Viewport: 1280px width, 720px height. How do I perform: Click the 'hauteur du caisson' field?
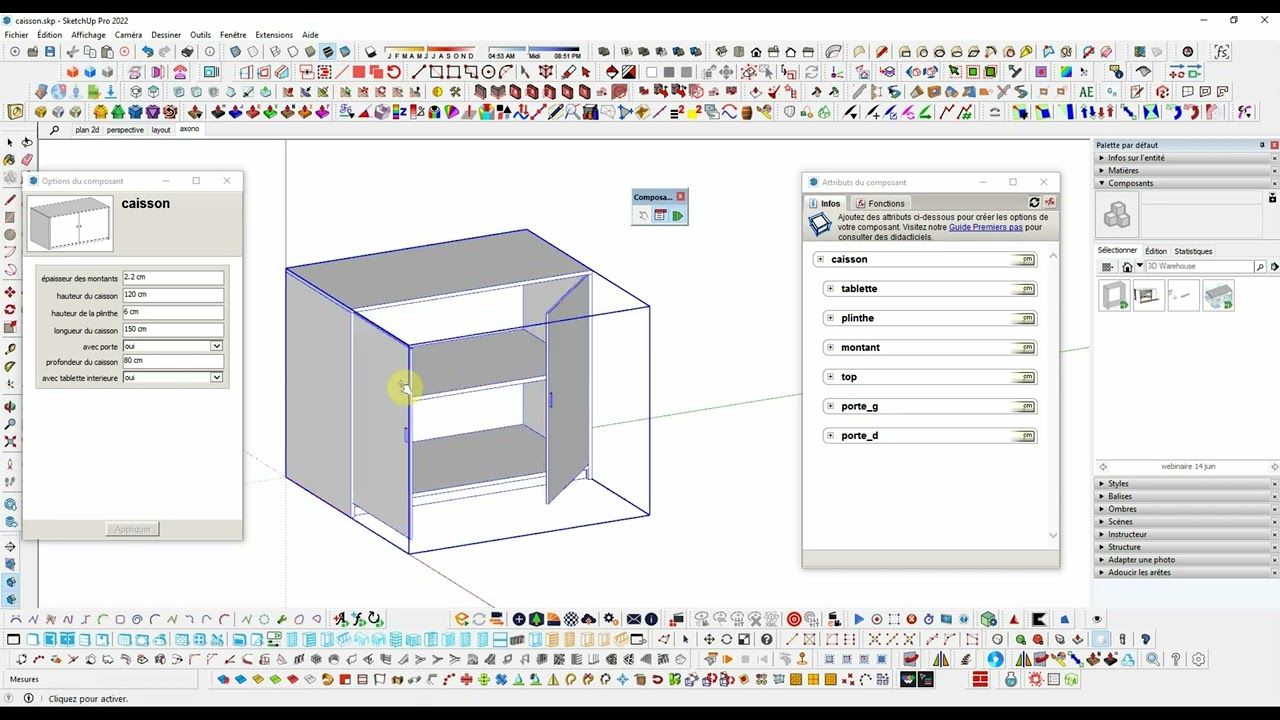click(172, 295)
